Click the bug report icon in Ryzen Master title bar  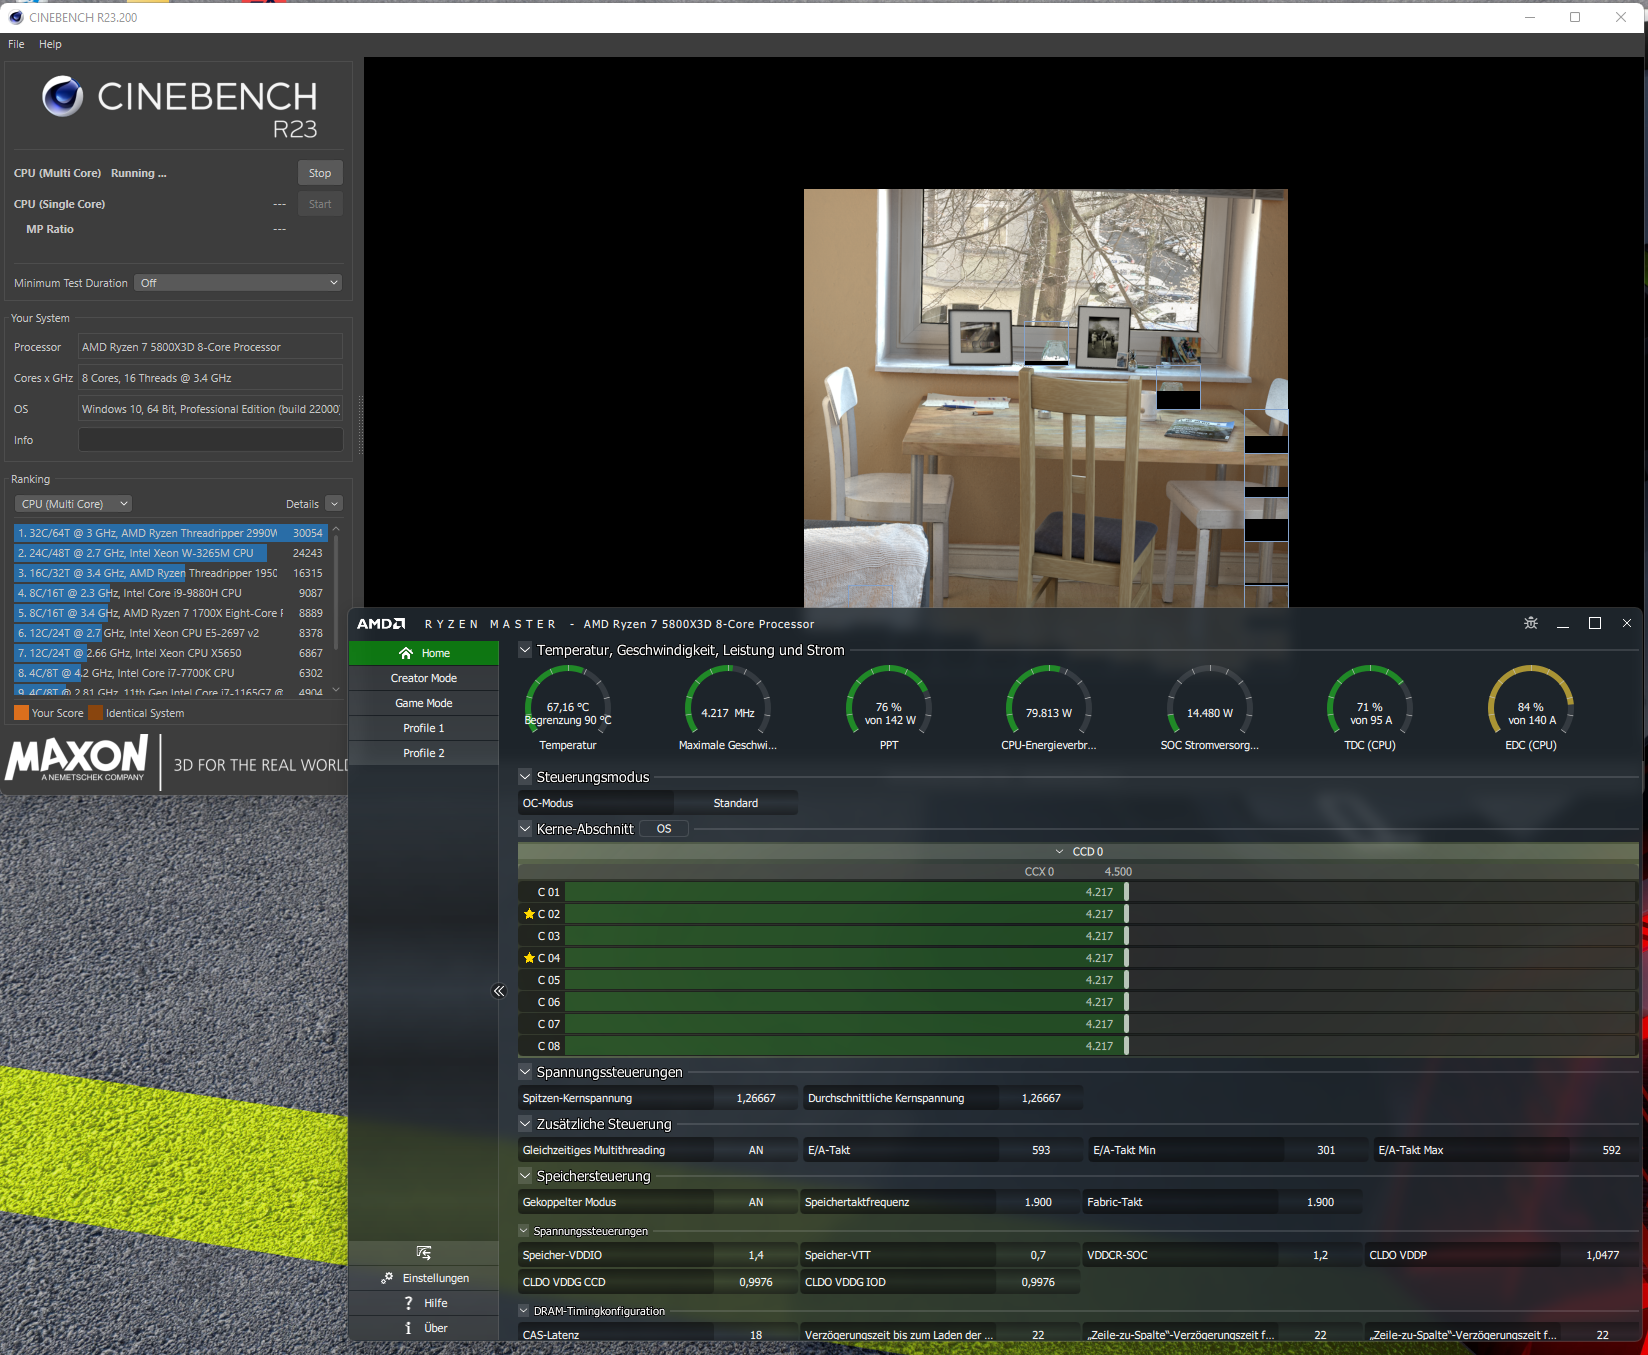(x=1530, y=623)
